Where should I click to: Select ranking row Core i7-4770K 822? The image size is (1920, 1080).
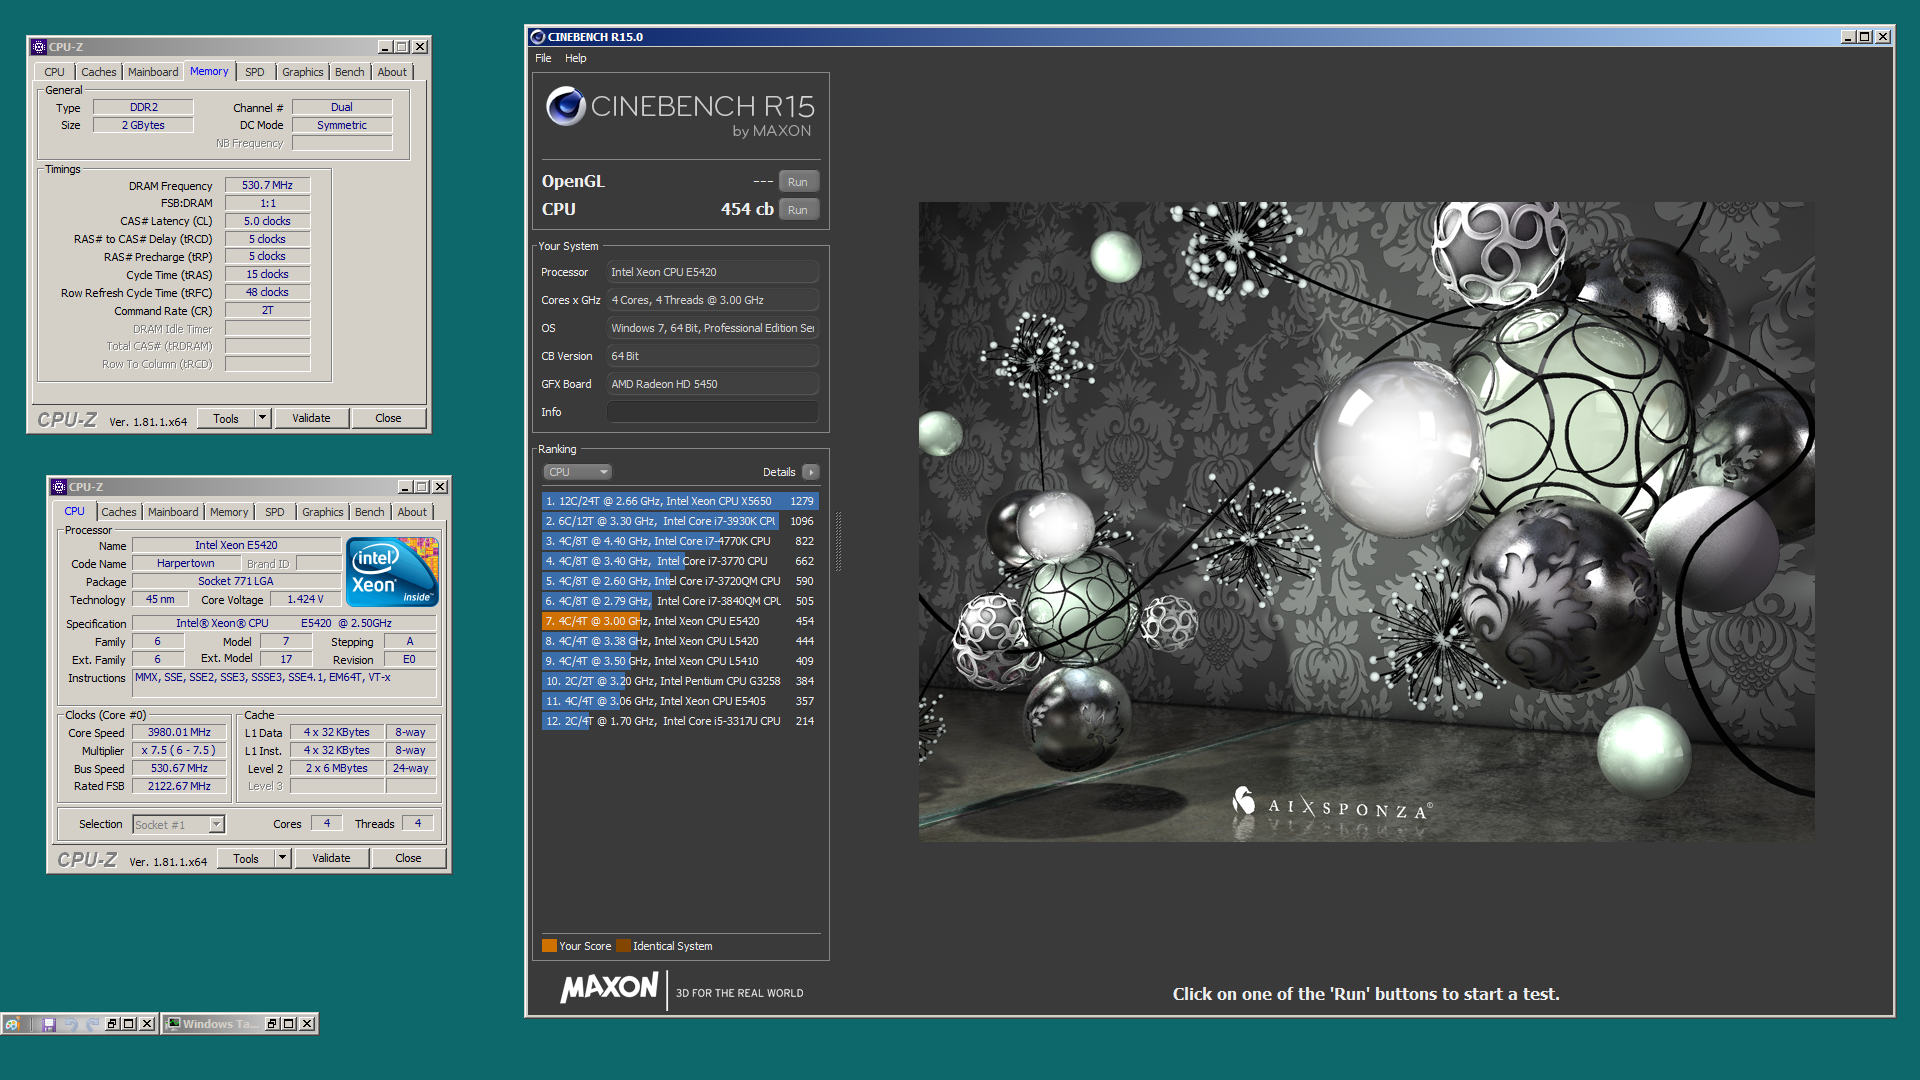[x=680, y=541]
